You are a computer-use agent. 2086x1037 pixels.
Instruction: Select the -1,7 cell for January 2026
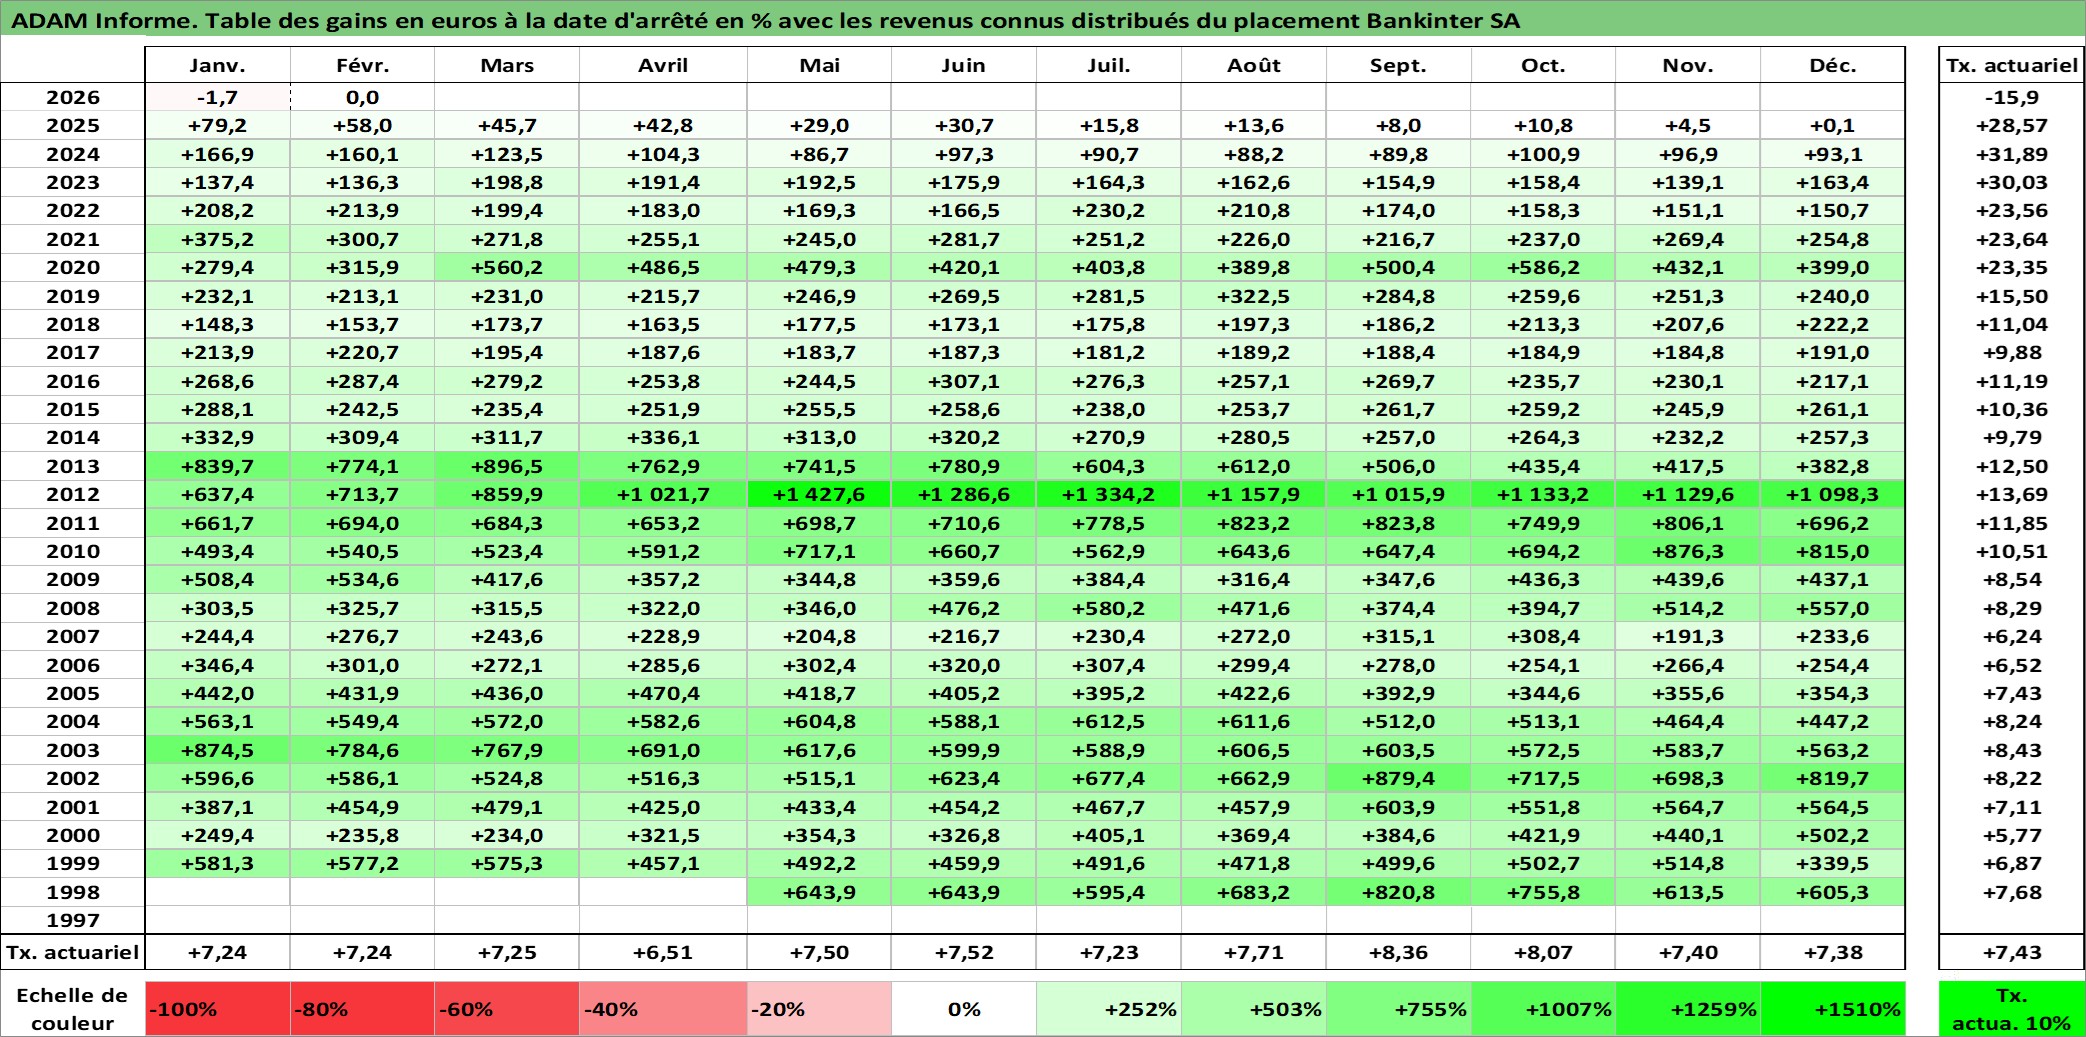point(218,97)
